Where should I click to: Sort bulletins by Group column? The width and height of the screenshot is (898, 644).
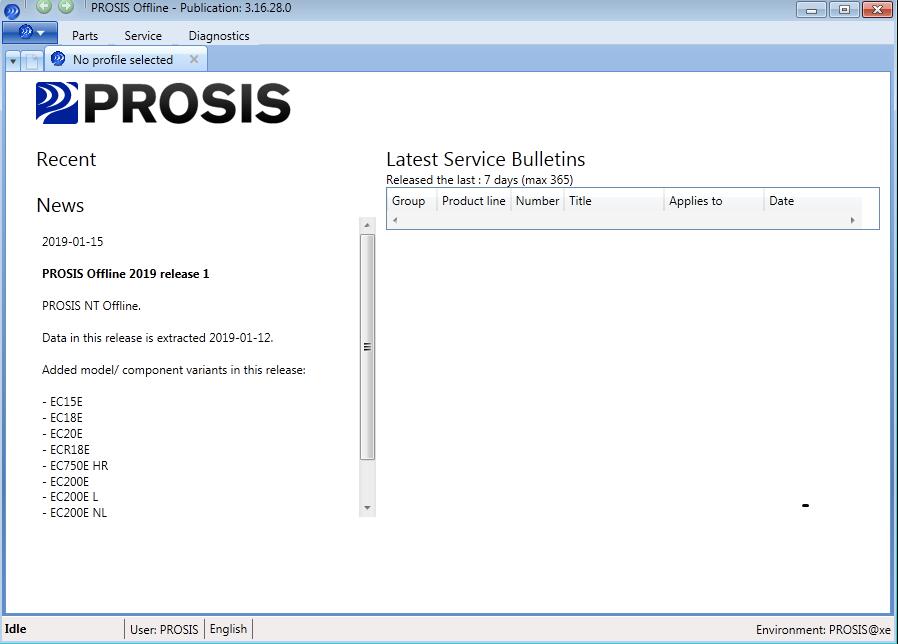409,201
